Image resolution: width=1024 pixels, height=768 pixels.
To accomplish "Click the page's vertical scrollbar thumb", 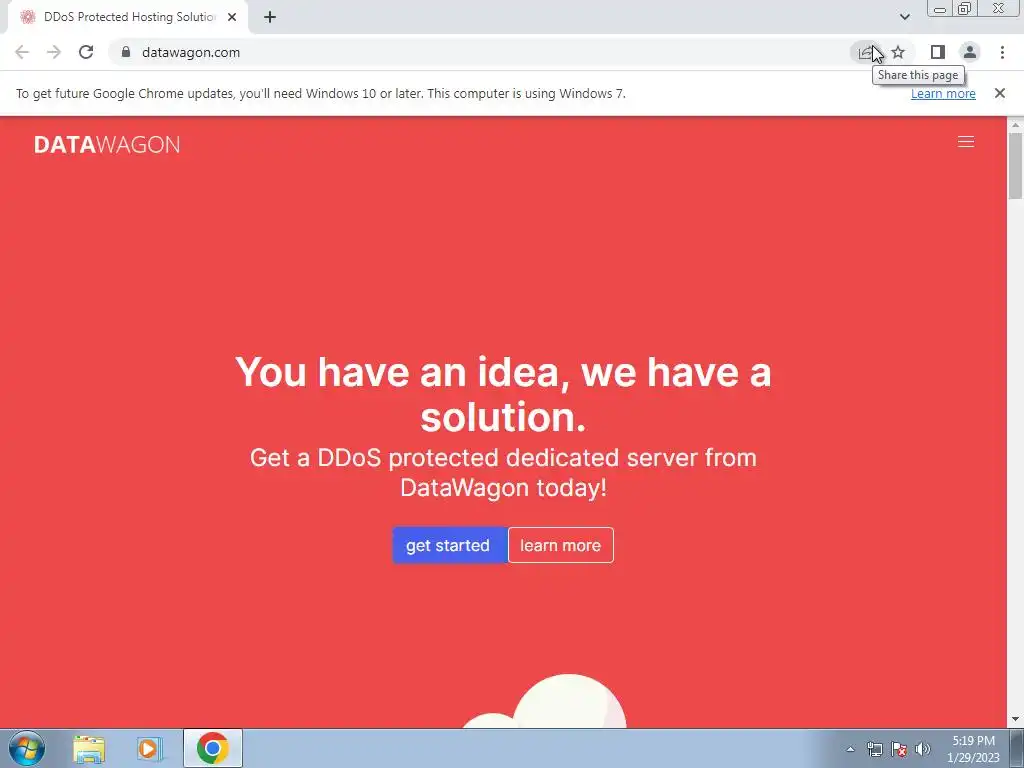I will coord(1016,165).
